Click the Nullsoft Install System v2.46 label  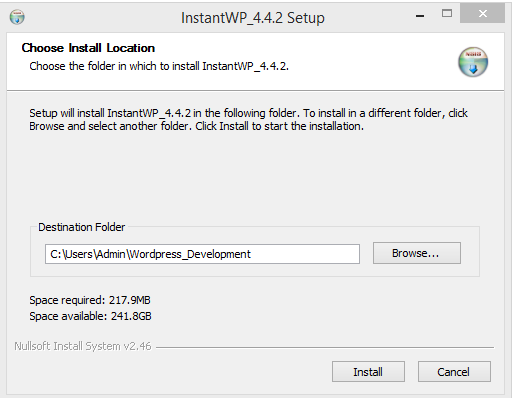coord(83,346)
